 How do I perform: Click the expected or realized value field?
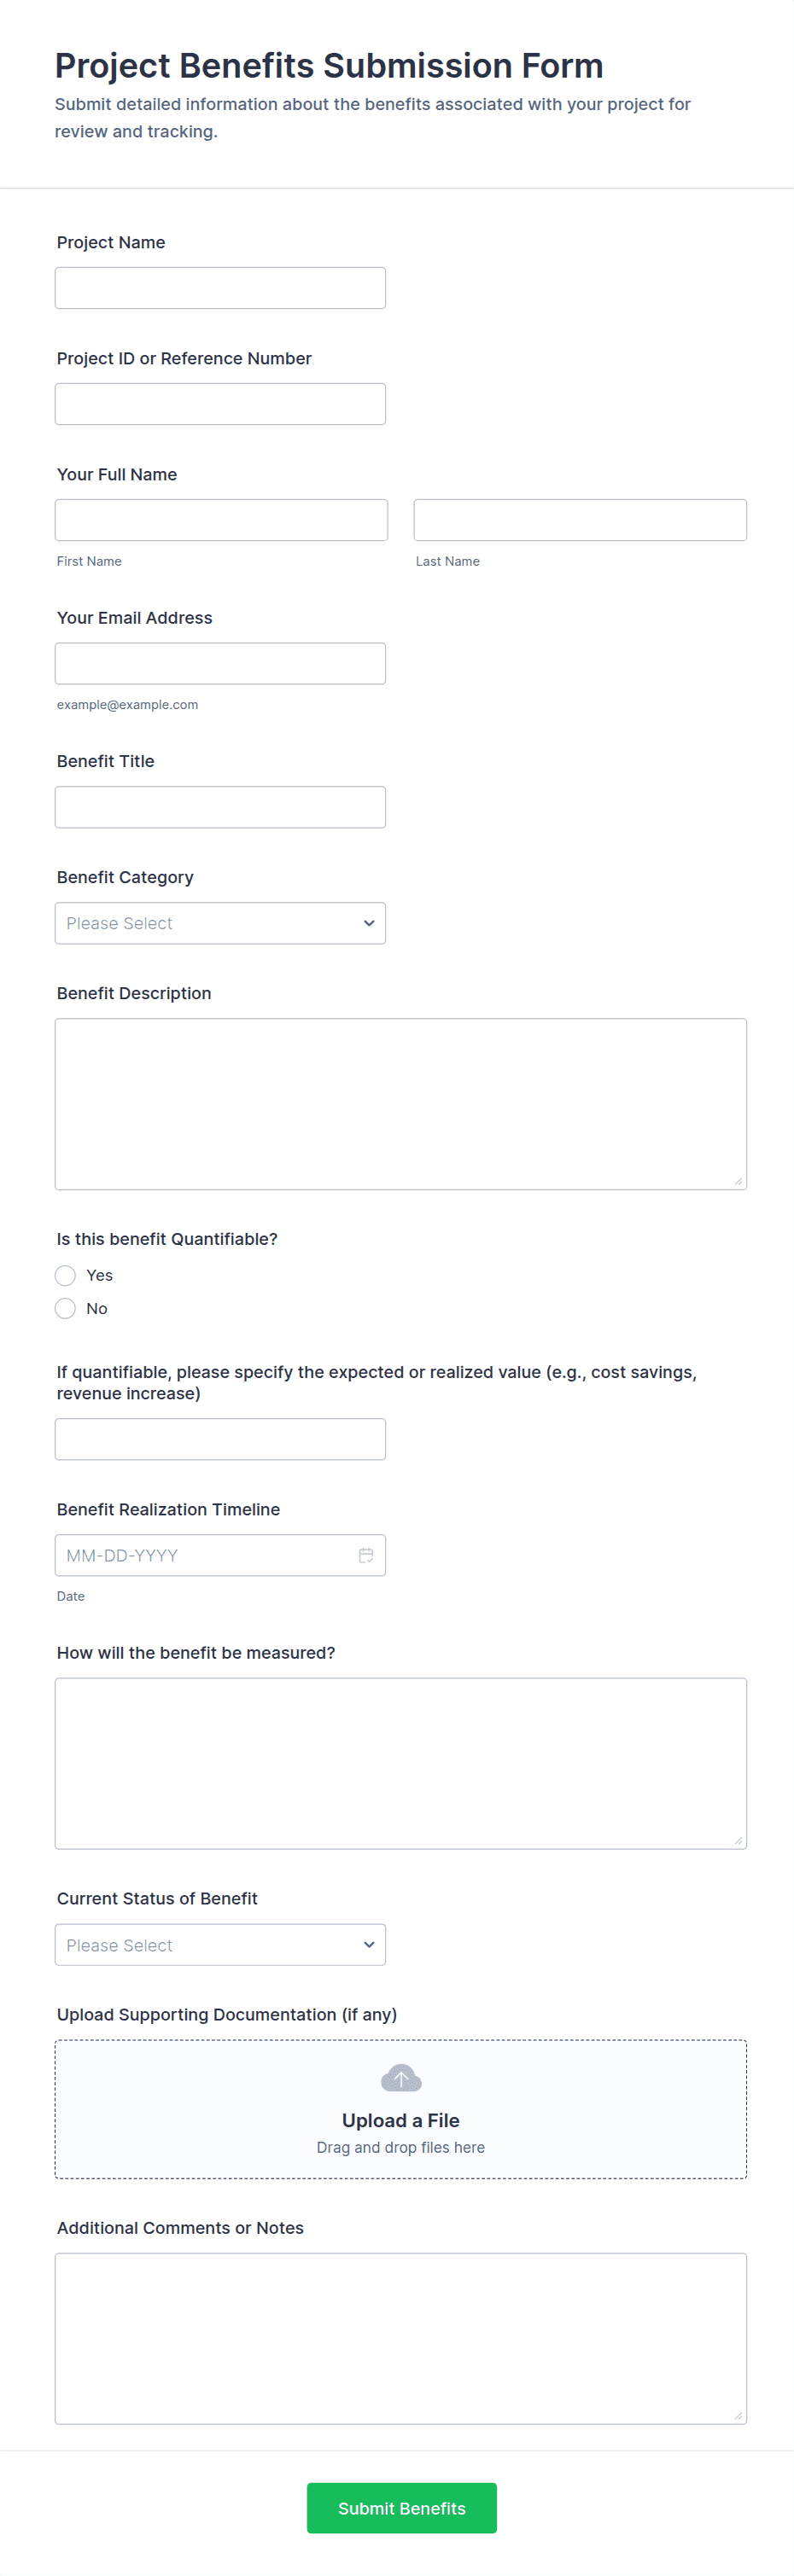tap(220, 1439)
